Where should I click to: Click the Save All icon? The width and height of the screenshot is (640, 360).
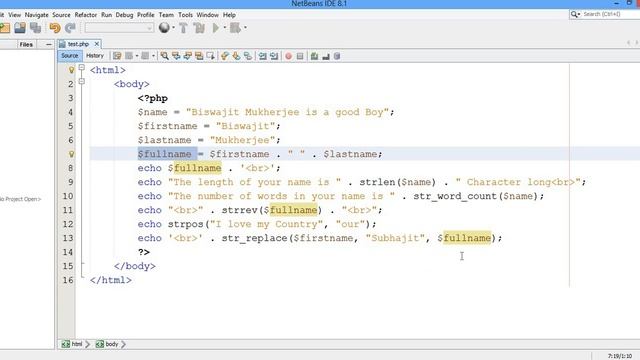pyautogui.click(x=36, y=28)
